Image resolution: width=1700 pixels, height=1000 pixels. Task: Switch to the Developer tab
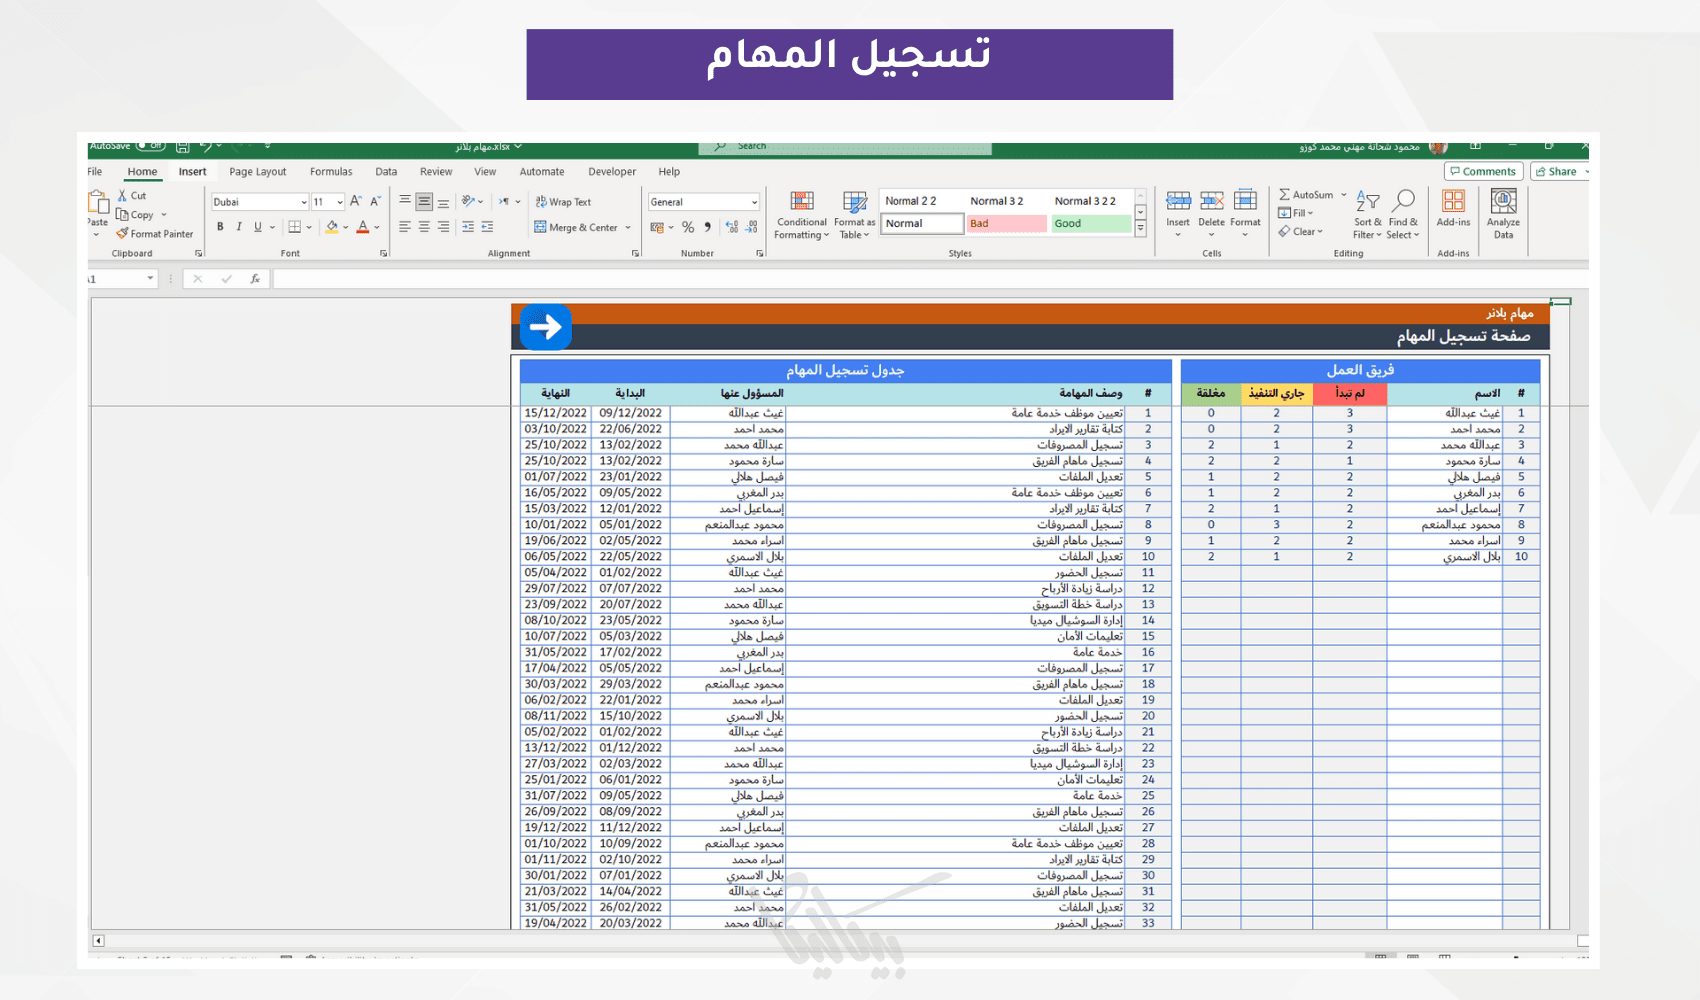[x=612, y=172]
